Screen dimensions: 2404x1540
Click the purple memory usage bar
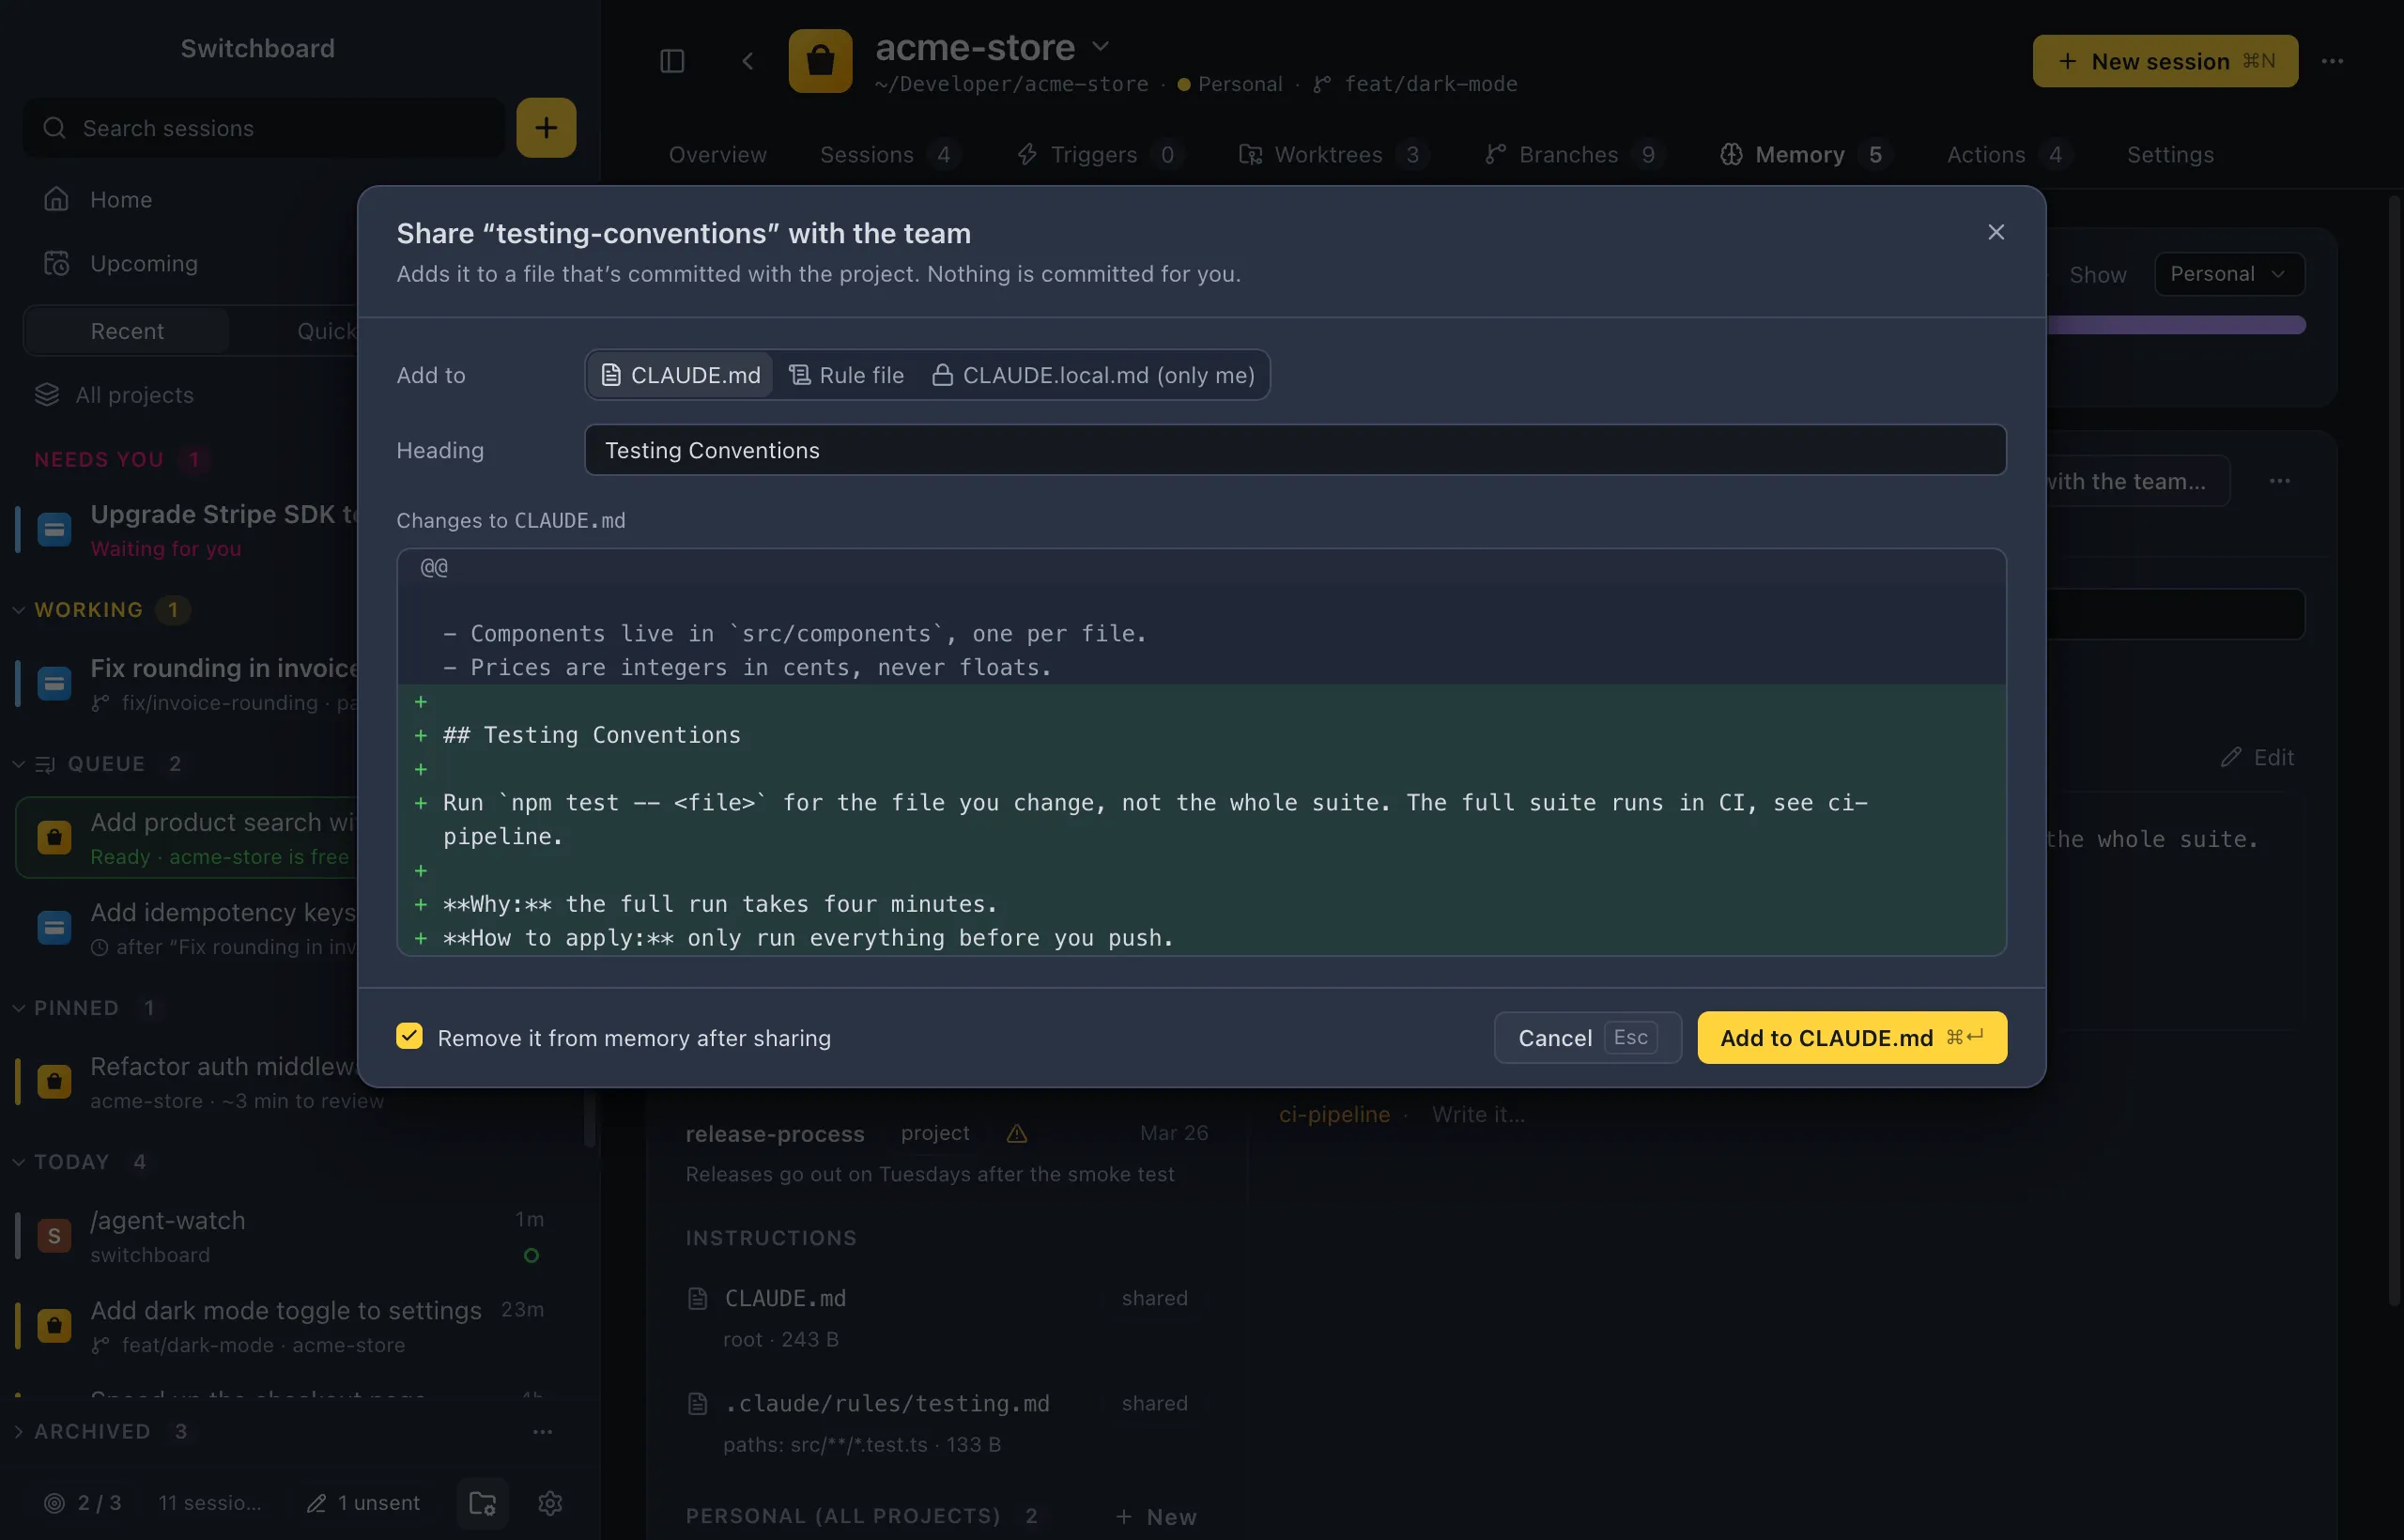click(2176, 325)
